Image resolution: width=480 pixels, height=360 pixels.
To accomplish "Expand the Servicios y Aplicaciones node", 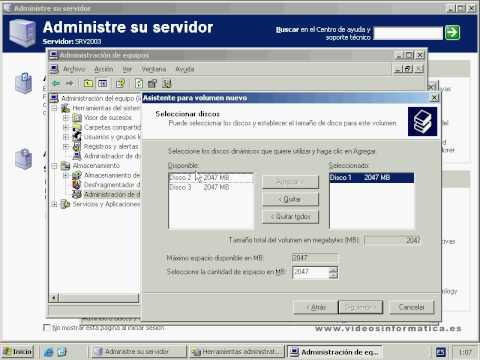I will coord(54,204).
